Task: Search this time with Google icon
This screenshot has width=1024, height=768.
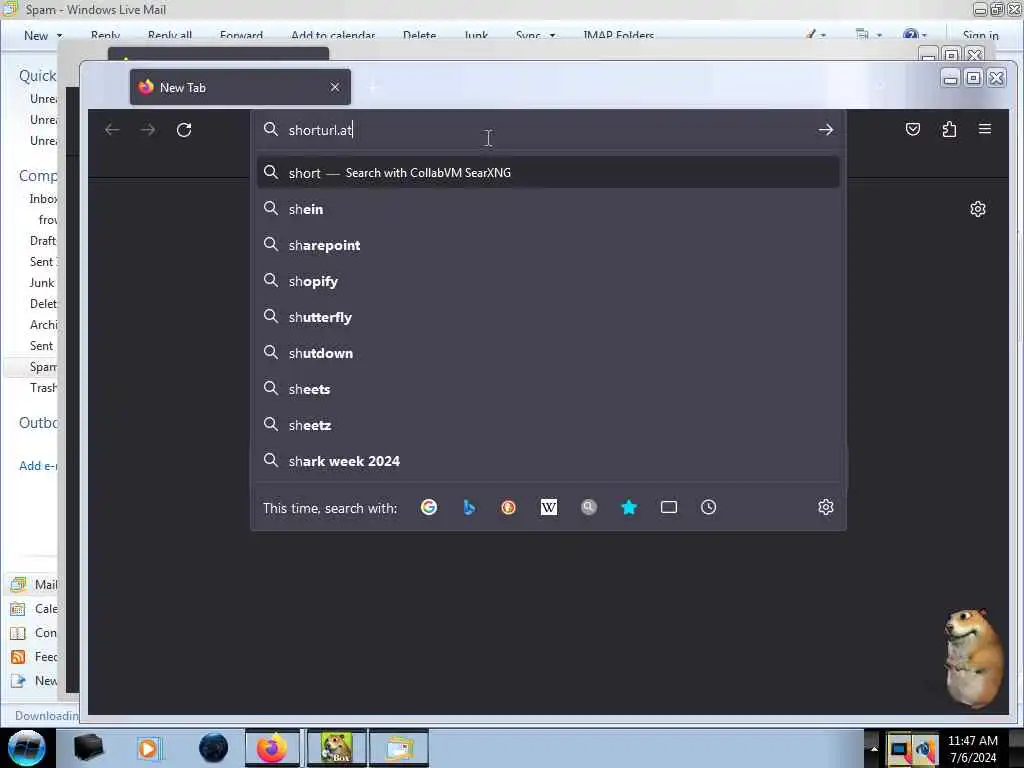Action: (429, 507)
